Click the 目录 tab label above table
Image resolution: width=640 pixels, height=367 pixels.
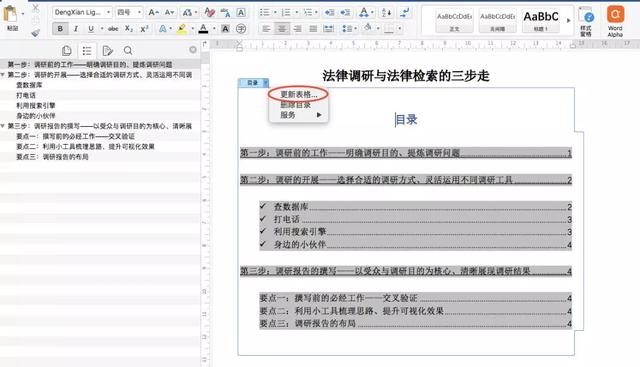point(252,83)
